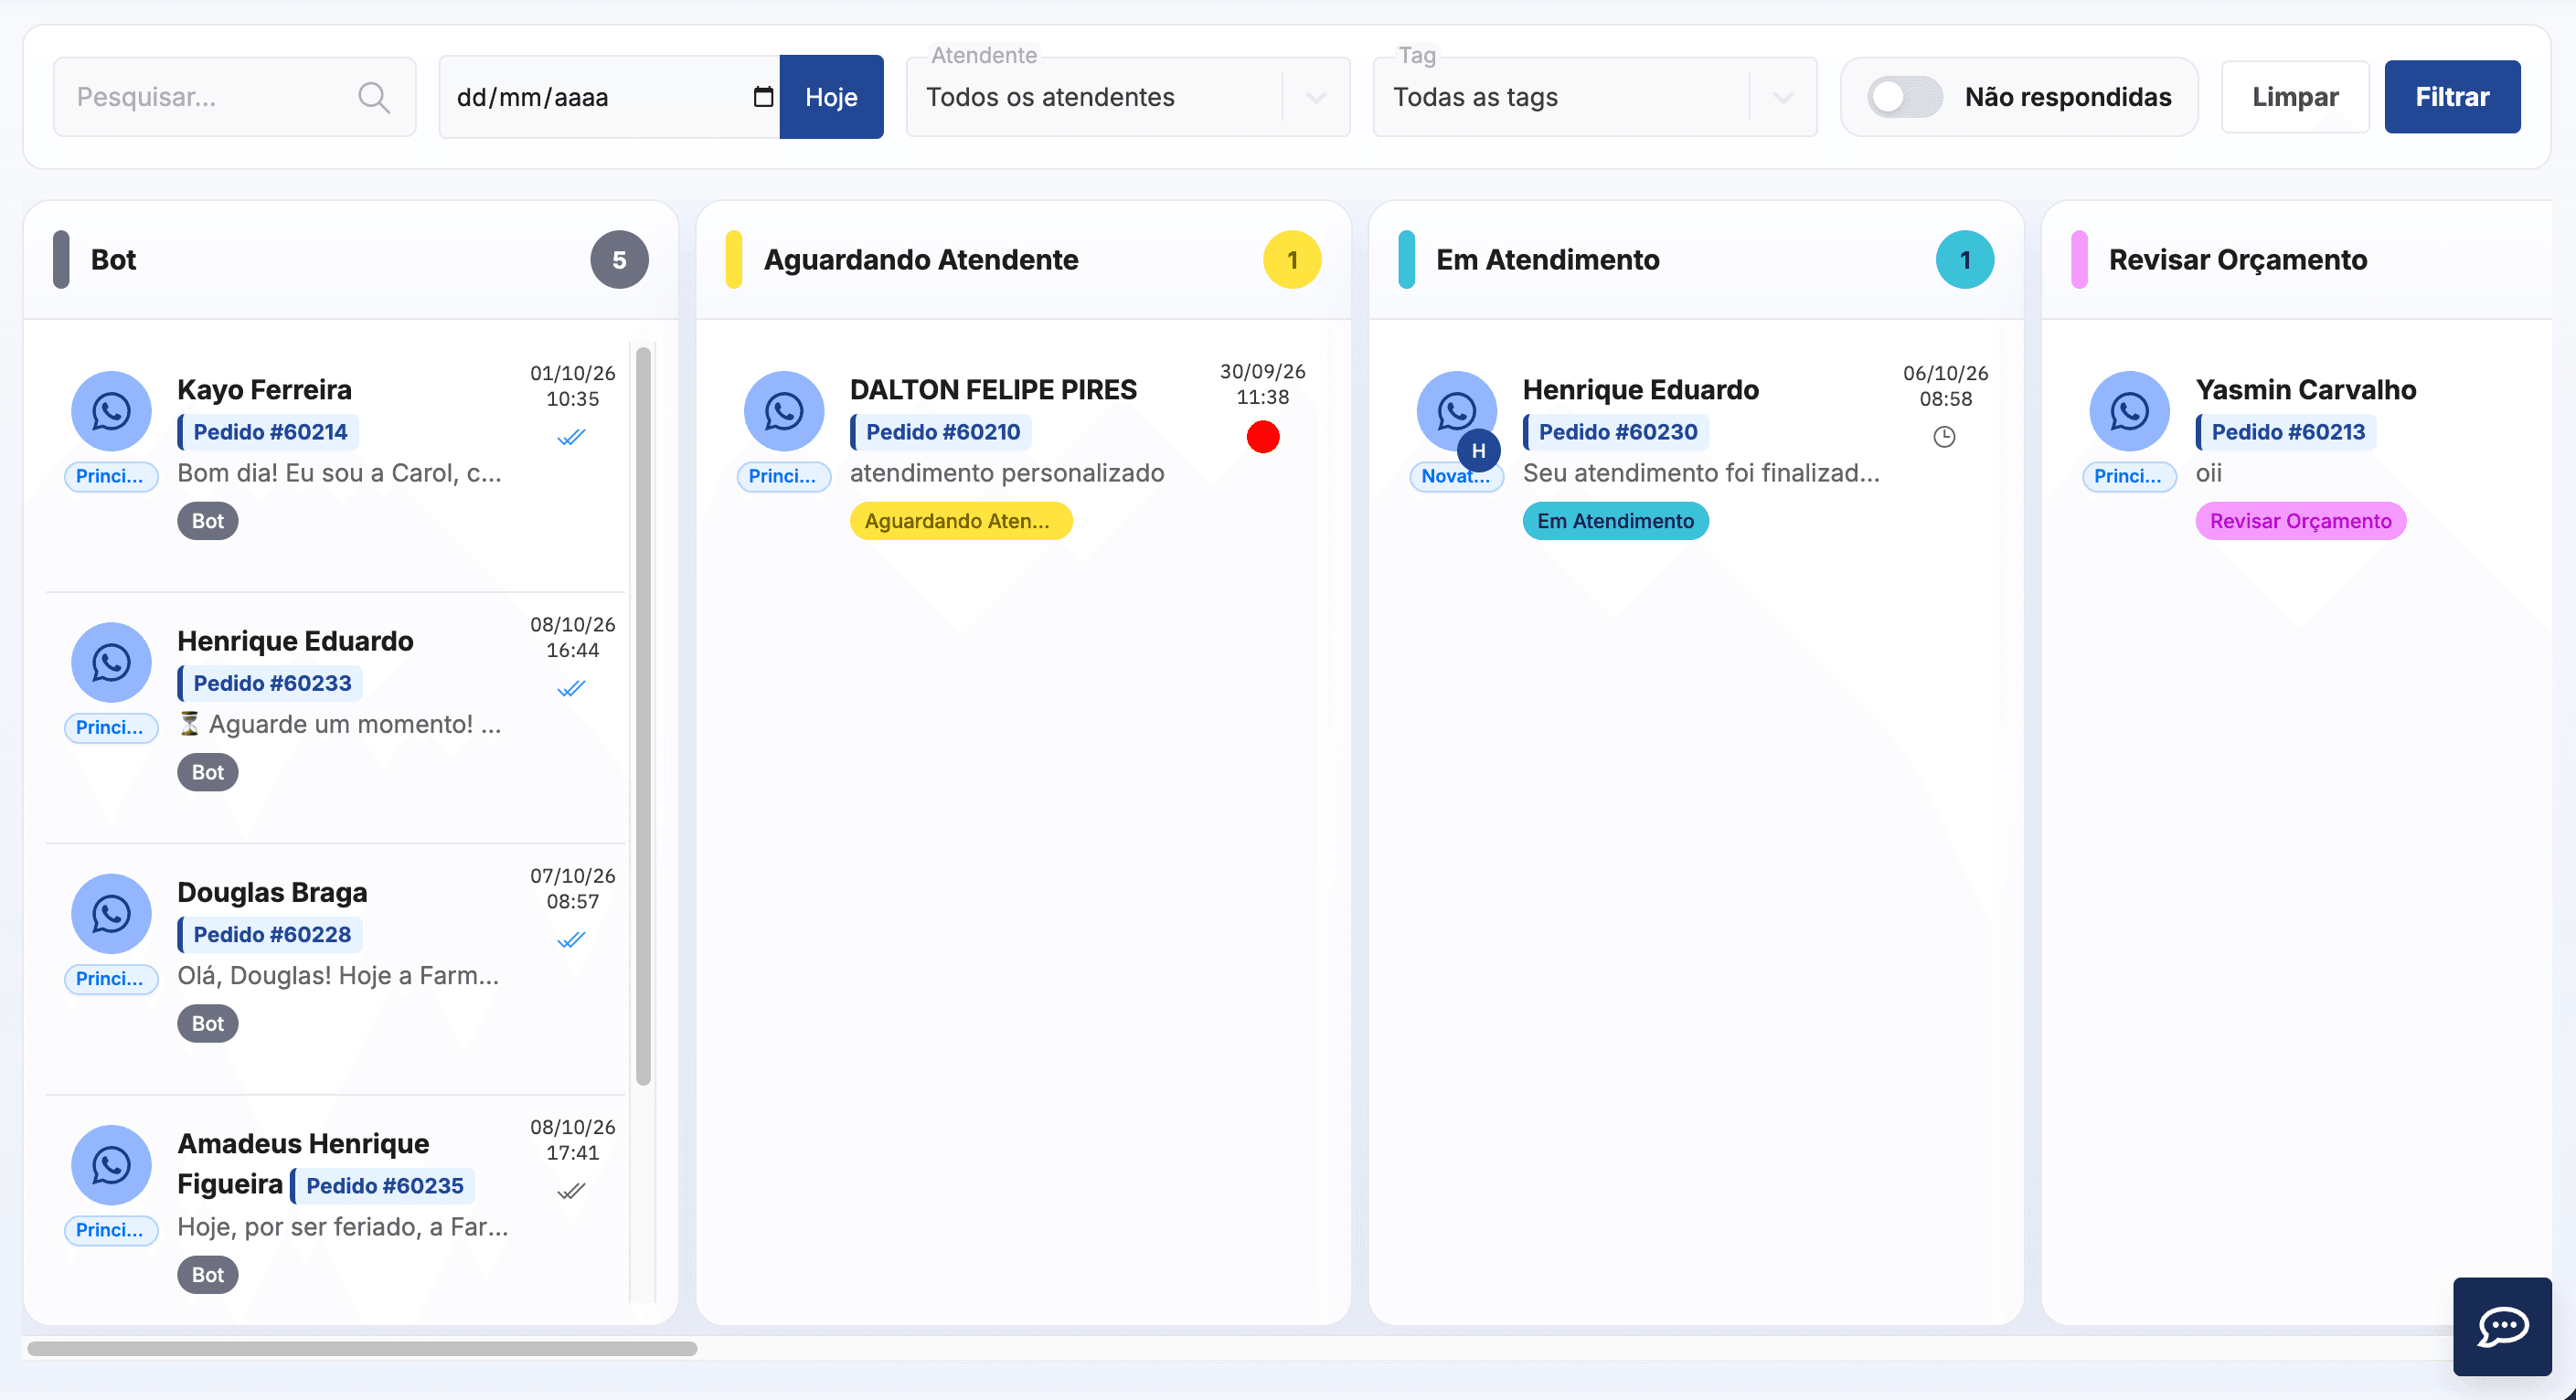Click Douglas Braga's WhatsApp avatar icon
2576x1400 pixels.
click(111, 913)
